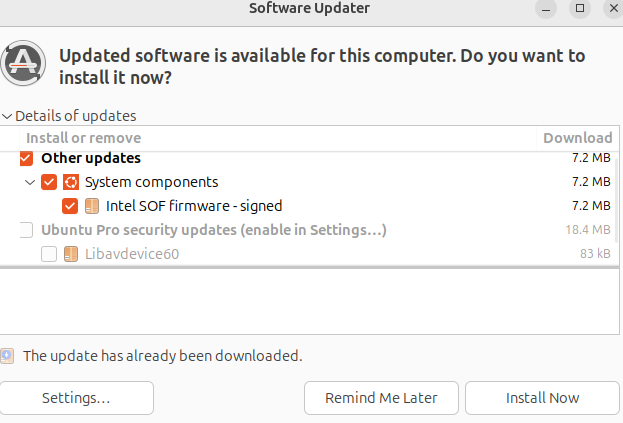Click the Download column header

pyautogui.click(x=578, y=138)
